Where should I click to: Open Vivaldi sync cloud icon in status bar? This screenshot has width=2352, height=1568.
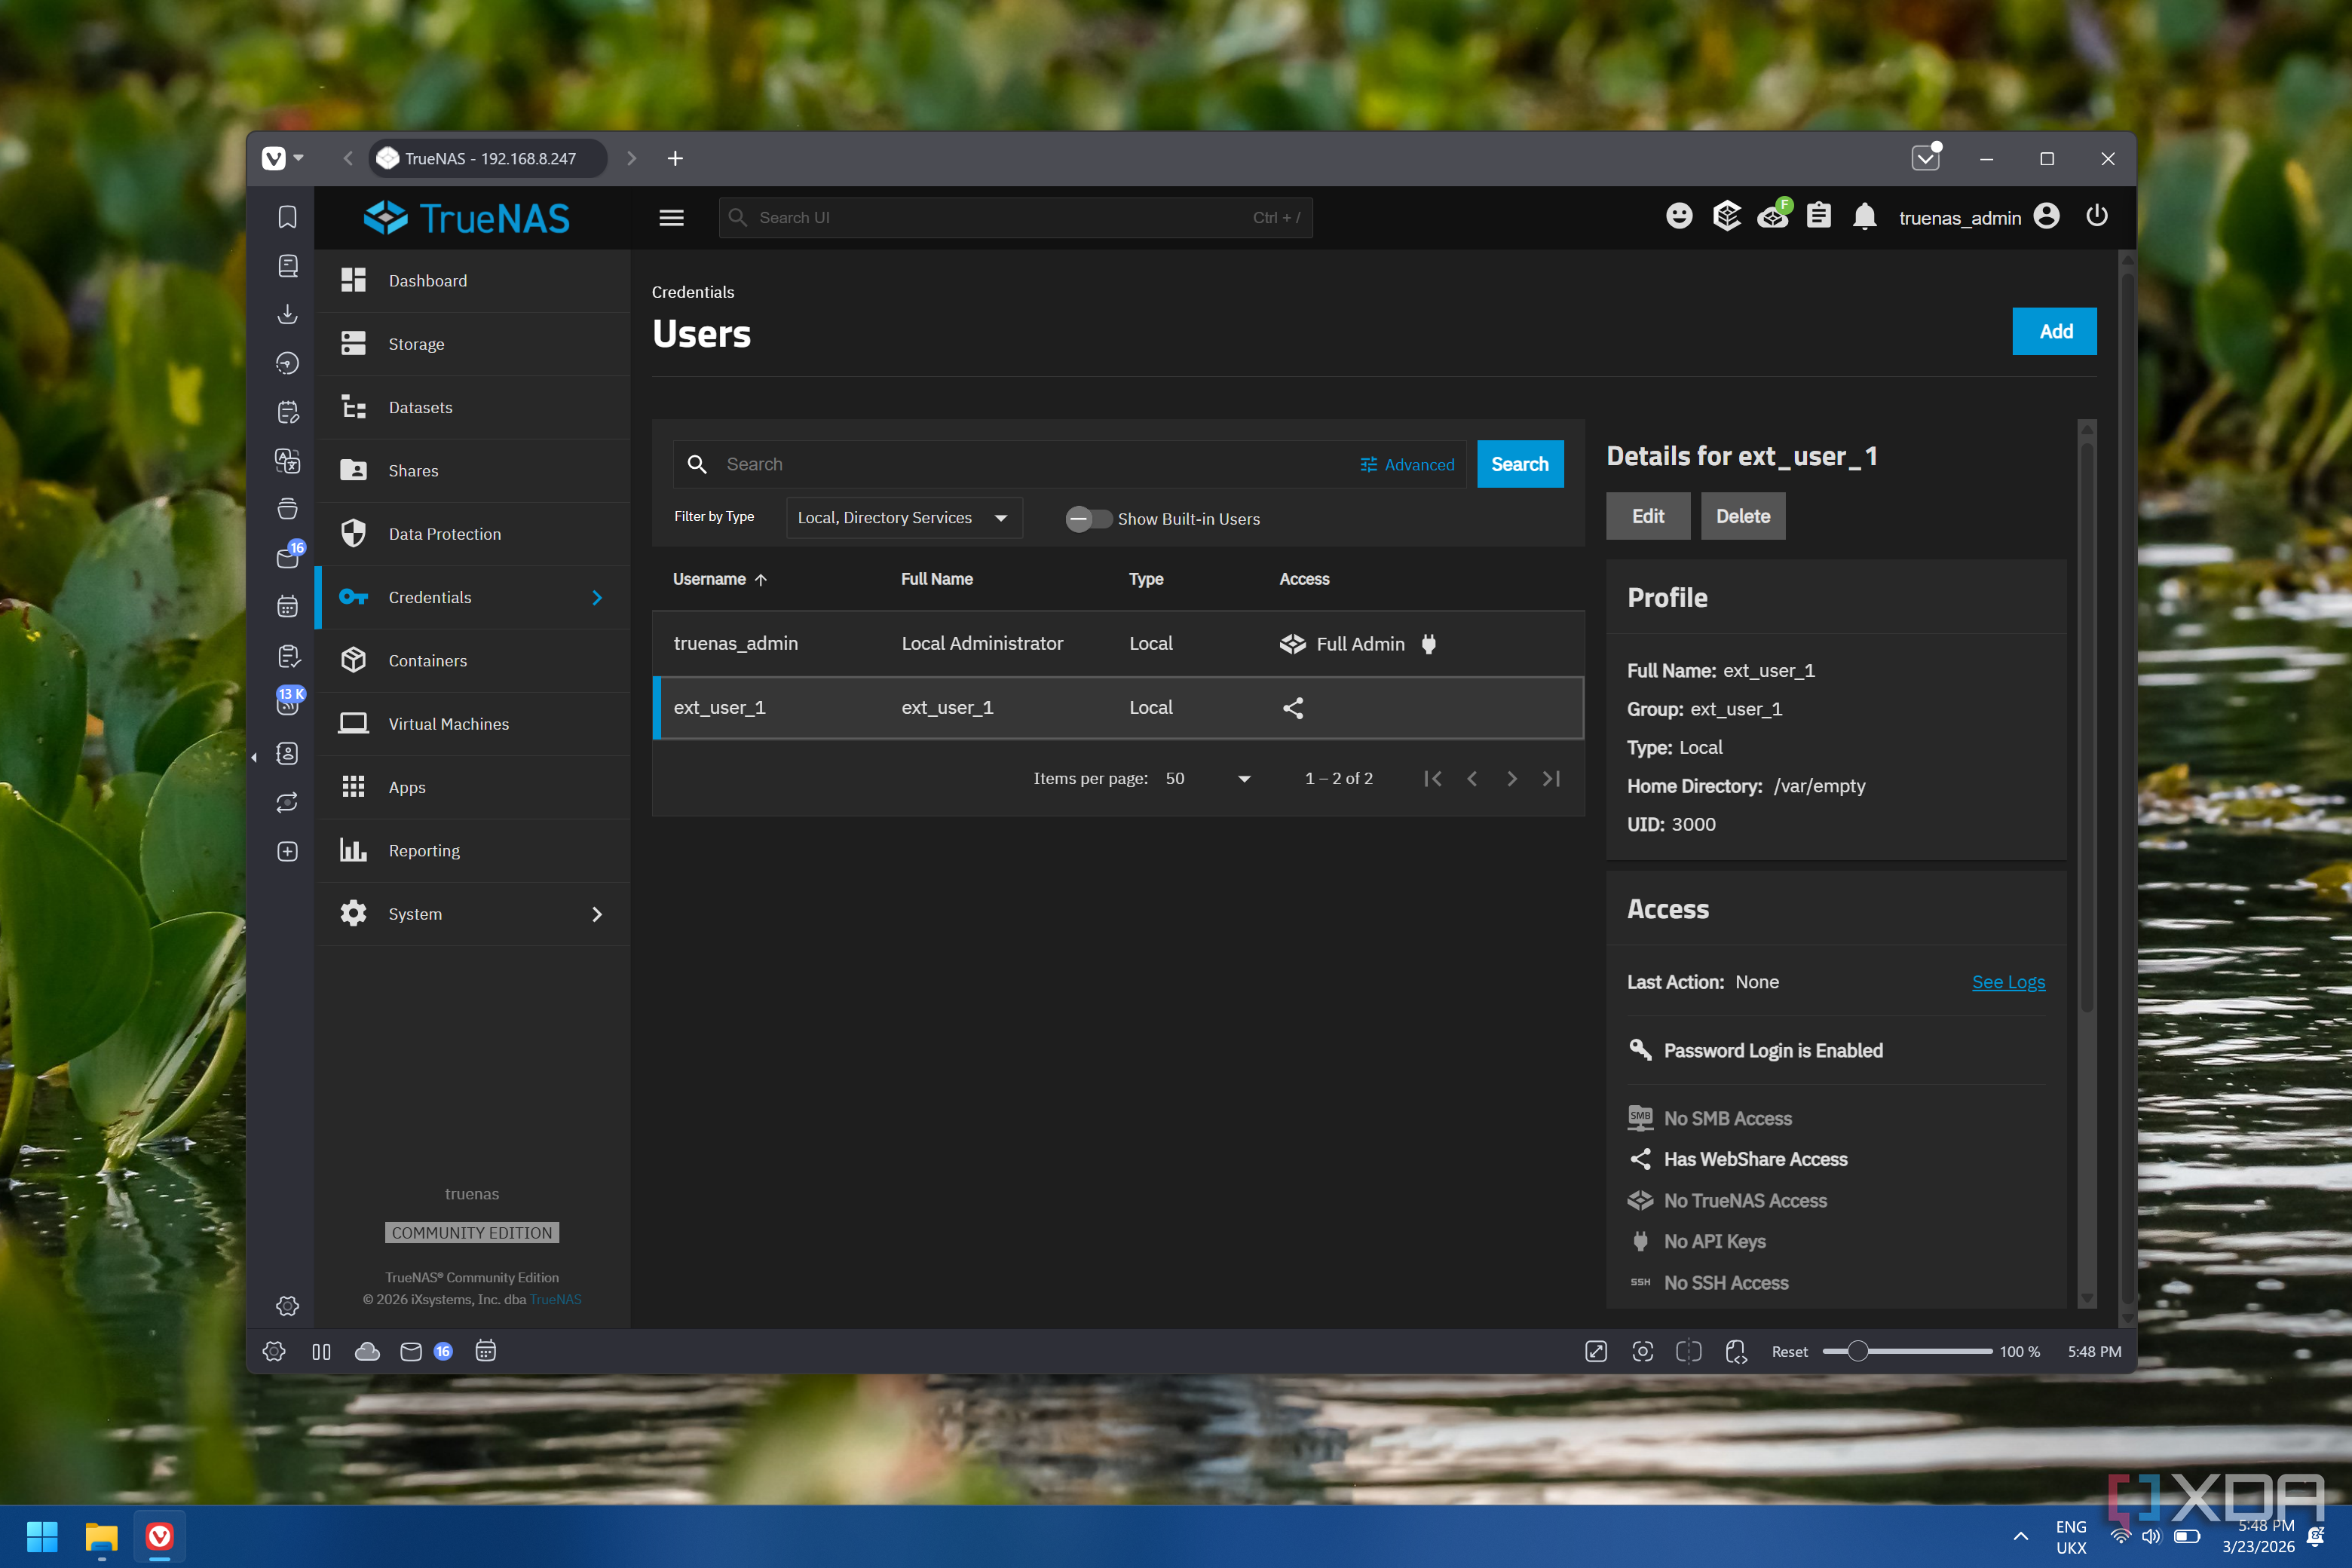(x=367, y=1351)
